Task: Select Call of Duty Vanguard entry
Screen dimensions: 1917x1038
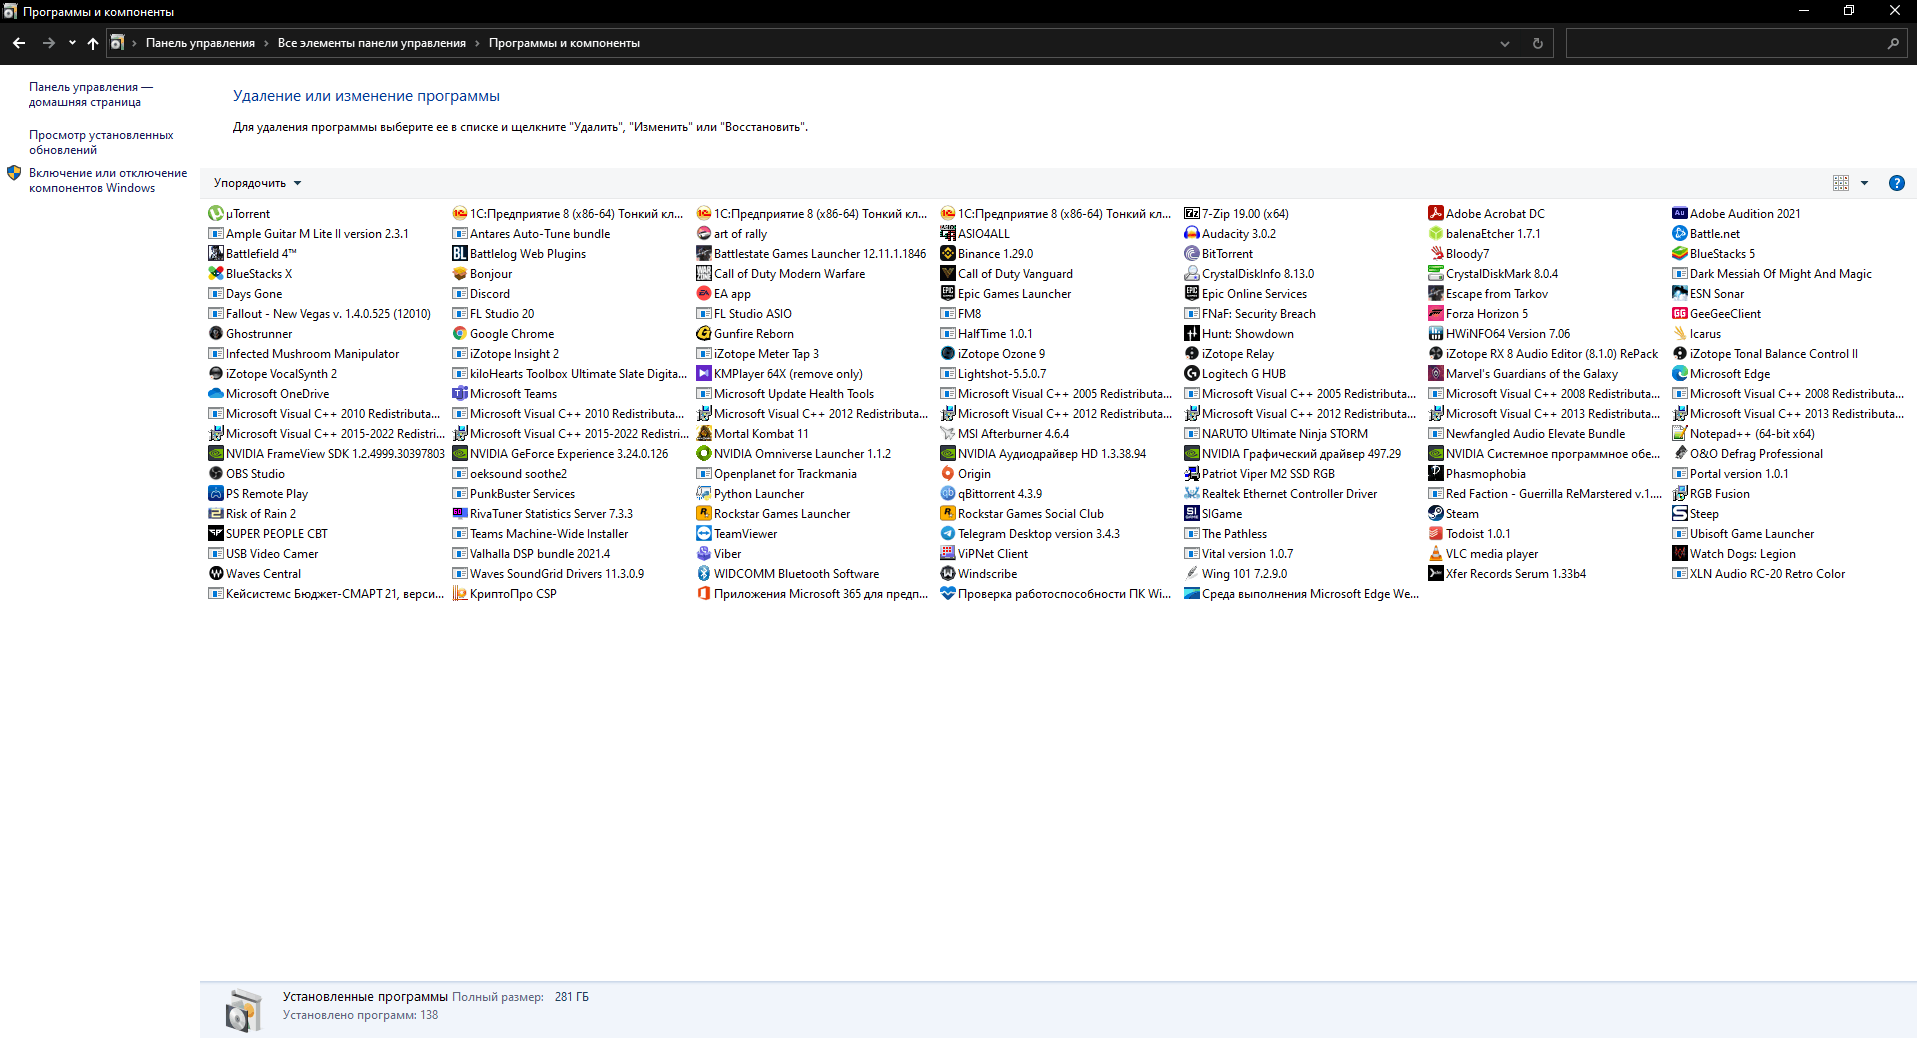Action: 1006,273
